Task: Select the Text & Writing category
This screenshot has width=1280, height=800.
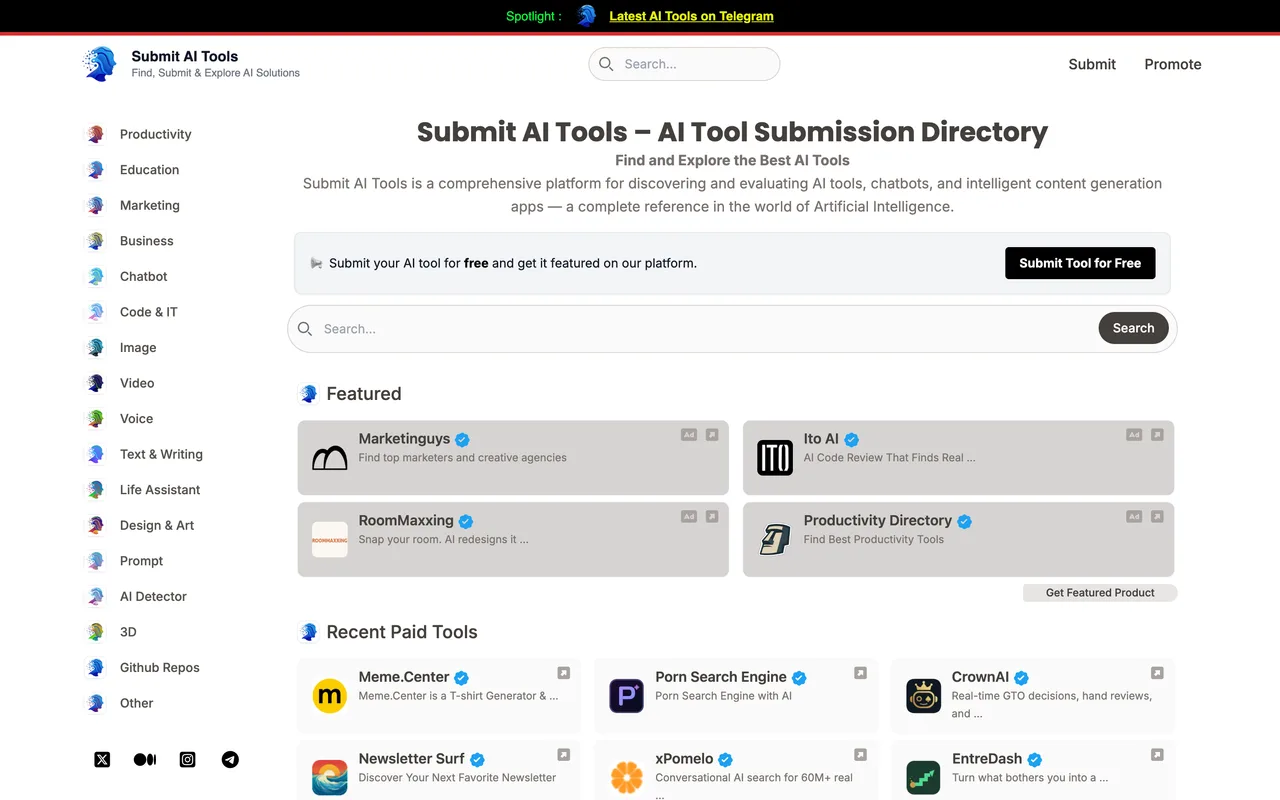Action: [161, 454]
